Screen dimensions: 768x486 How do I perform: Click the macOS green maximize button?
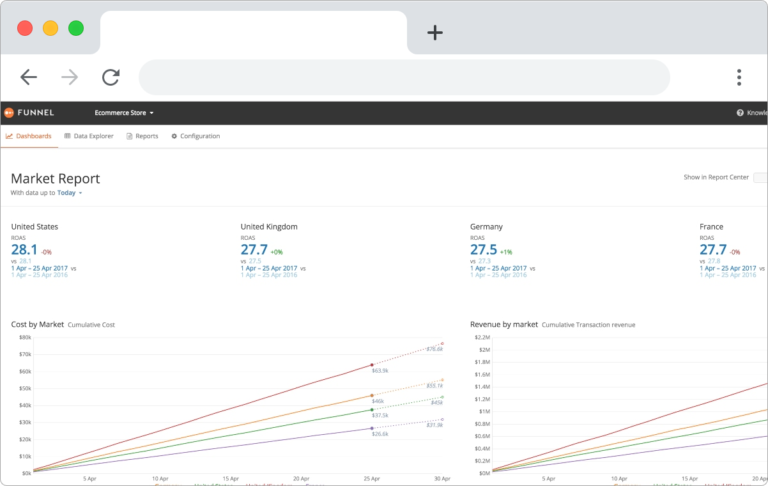76,28
